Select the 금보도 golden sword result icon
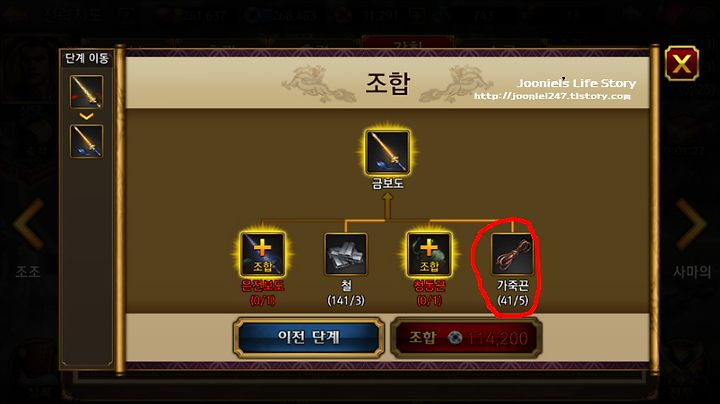This screenshot has width=720, height=404. pos(388,152)
